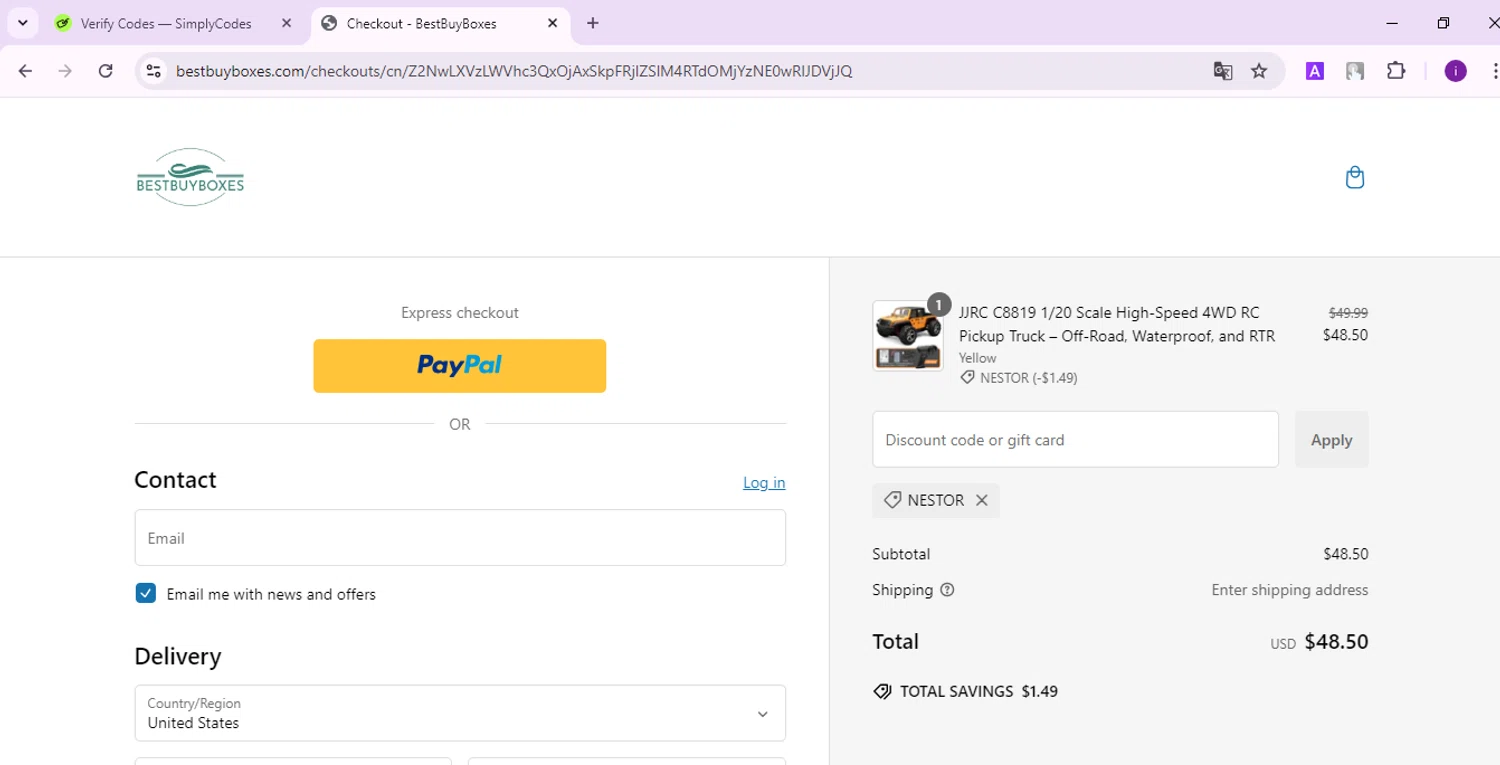This screenshot has height=765, width=1500.
Task: Close the Verify Codes SimplyCodes tab
Action: tap(286, 23)
